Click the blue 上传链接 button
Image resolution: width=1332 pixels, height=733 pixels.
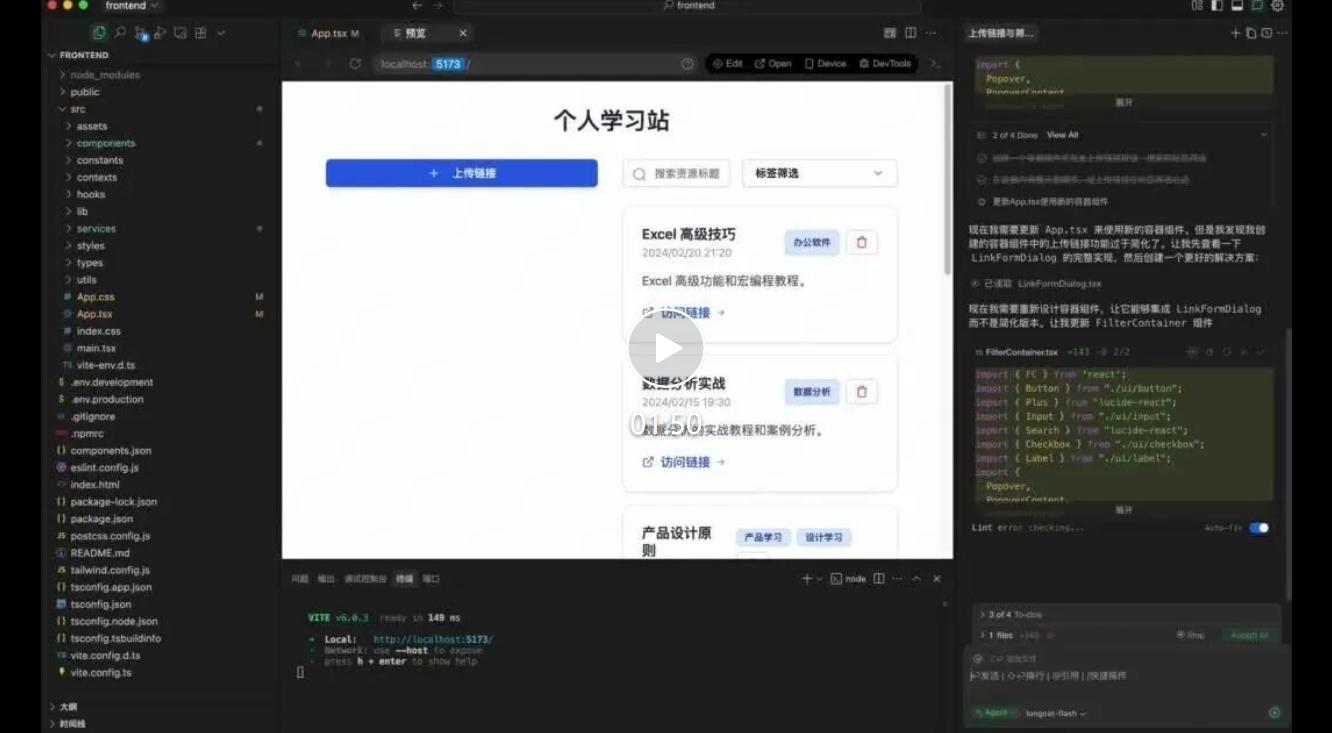click(x=461, y=173)
